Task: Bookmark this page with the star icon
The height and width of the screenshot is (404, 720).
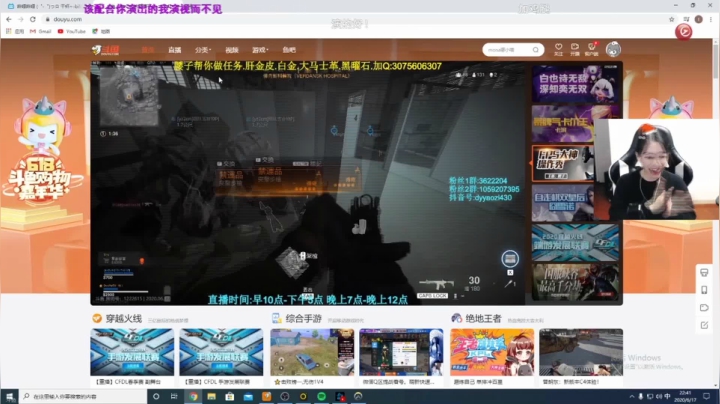Action: click(x=671, y=19)
